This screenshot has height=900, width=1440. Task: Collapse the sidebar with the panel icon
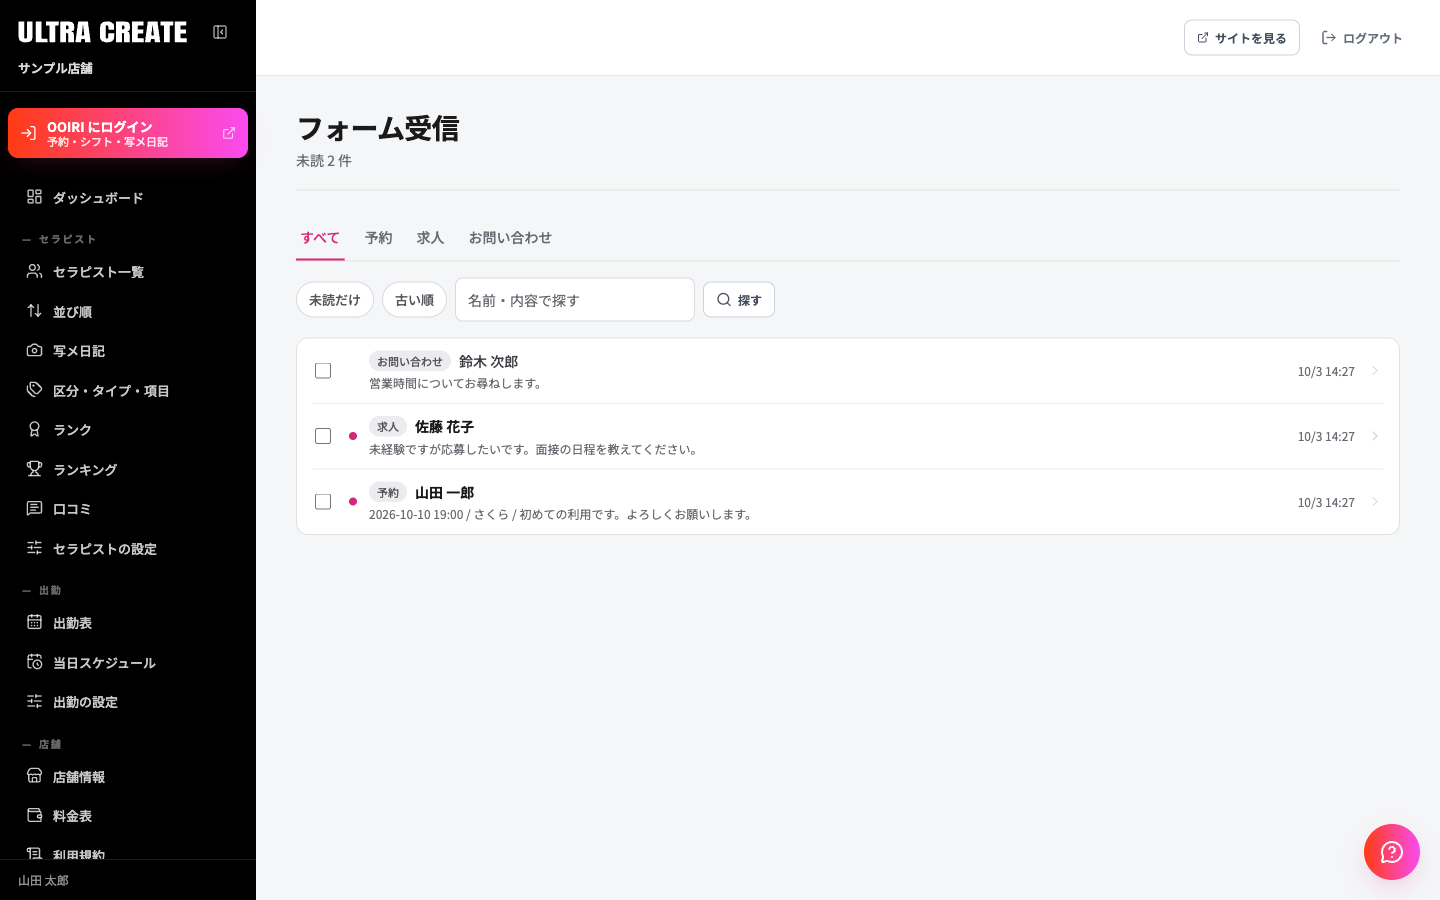(220, 32)
